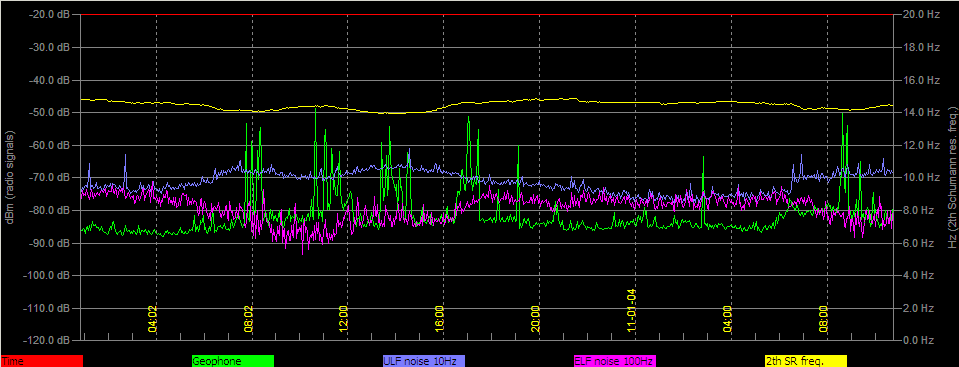Click the 04:02 time axis label
This screenshot has height=367, width=959.
[x=153, y=318]
